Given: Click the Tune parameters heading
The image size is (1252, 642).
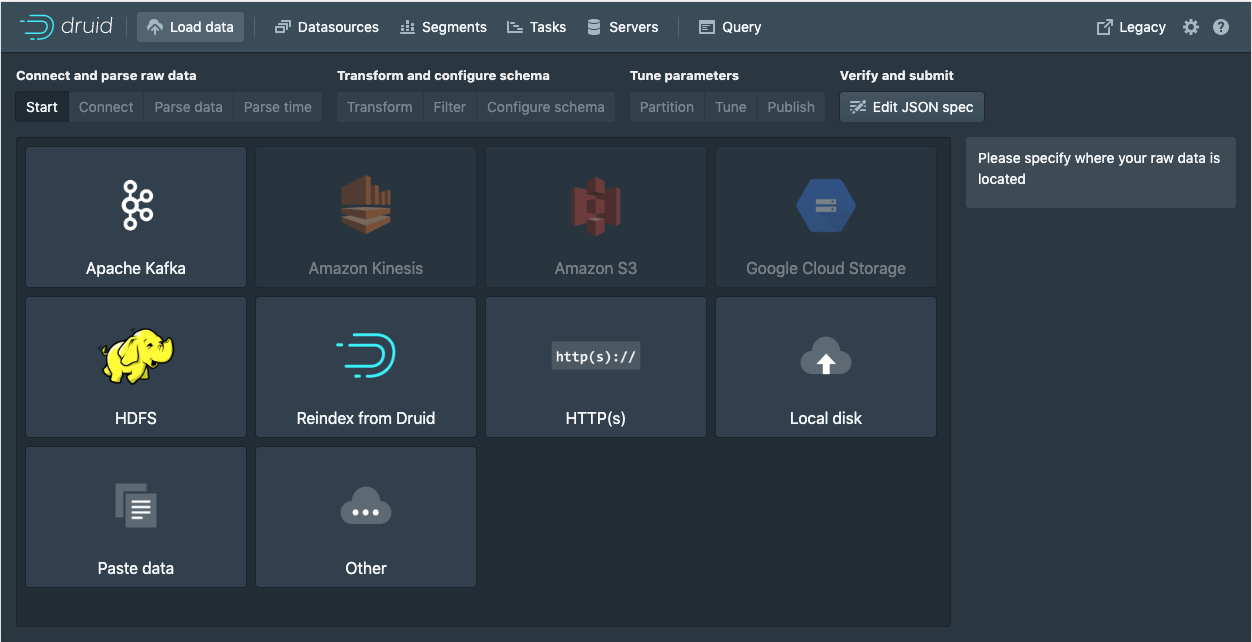Looking at the screenshot, I should coord(684,75).
